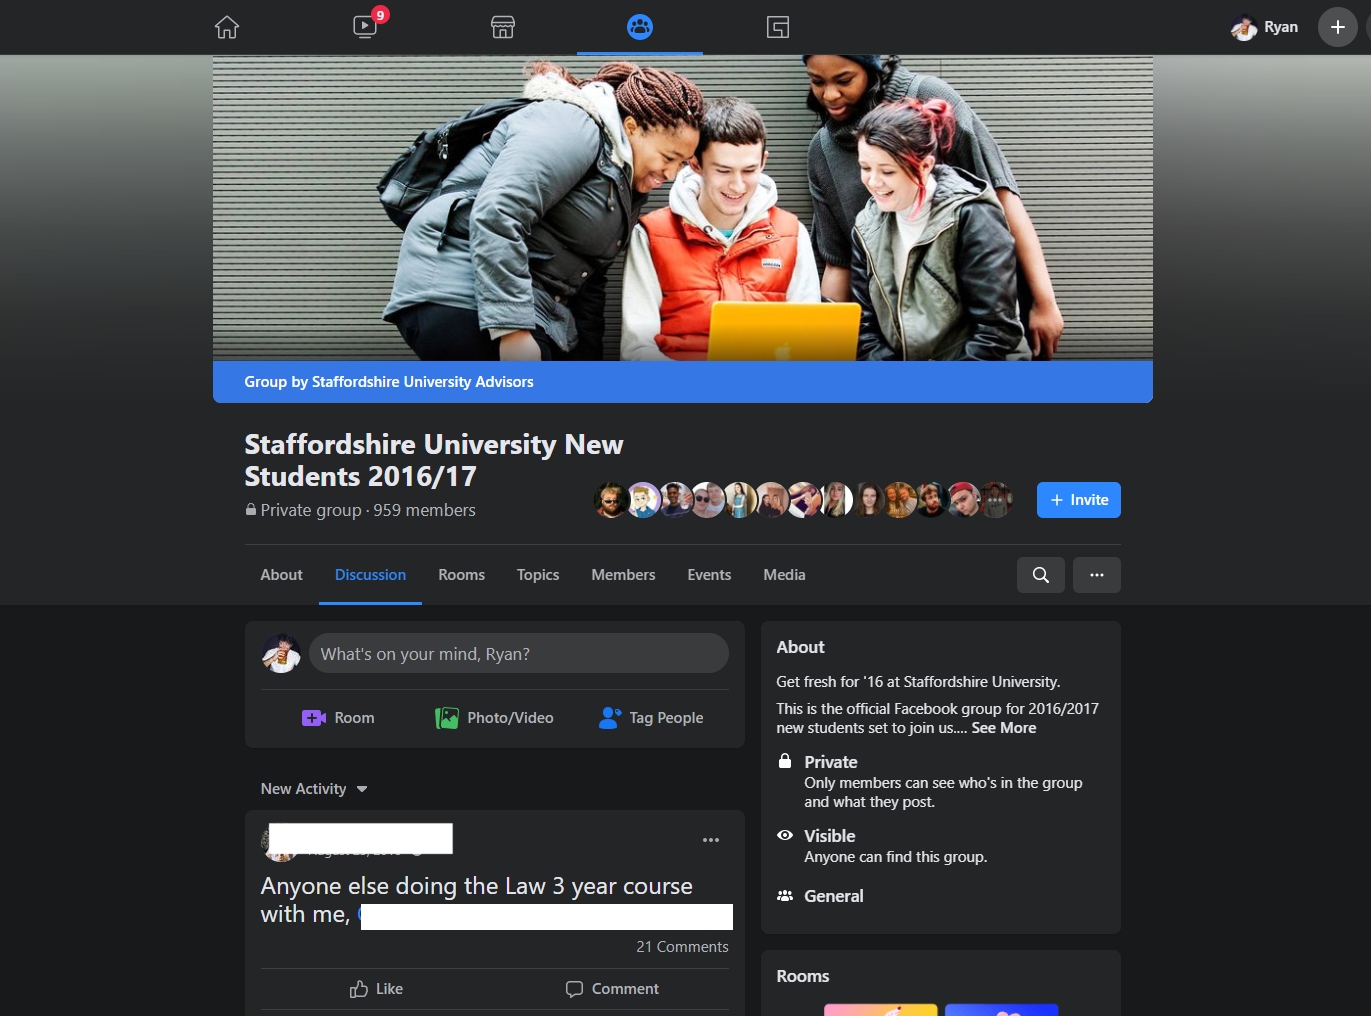Select the Groups icon in top navigation
The height and width of the screenshot is (1016, 1371).
[640, 27]
